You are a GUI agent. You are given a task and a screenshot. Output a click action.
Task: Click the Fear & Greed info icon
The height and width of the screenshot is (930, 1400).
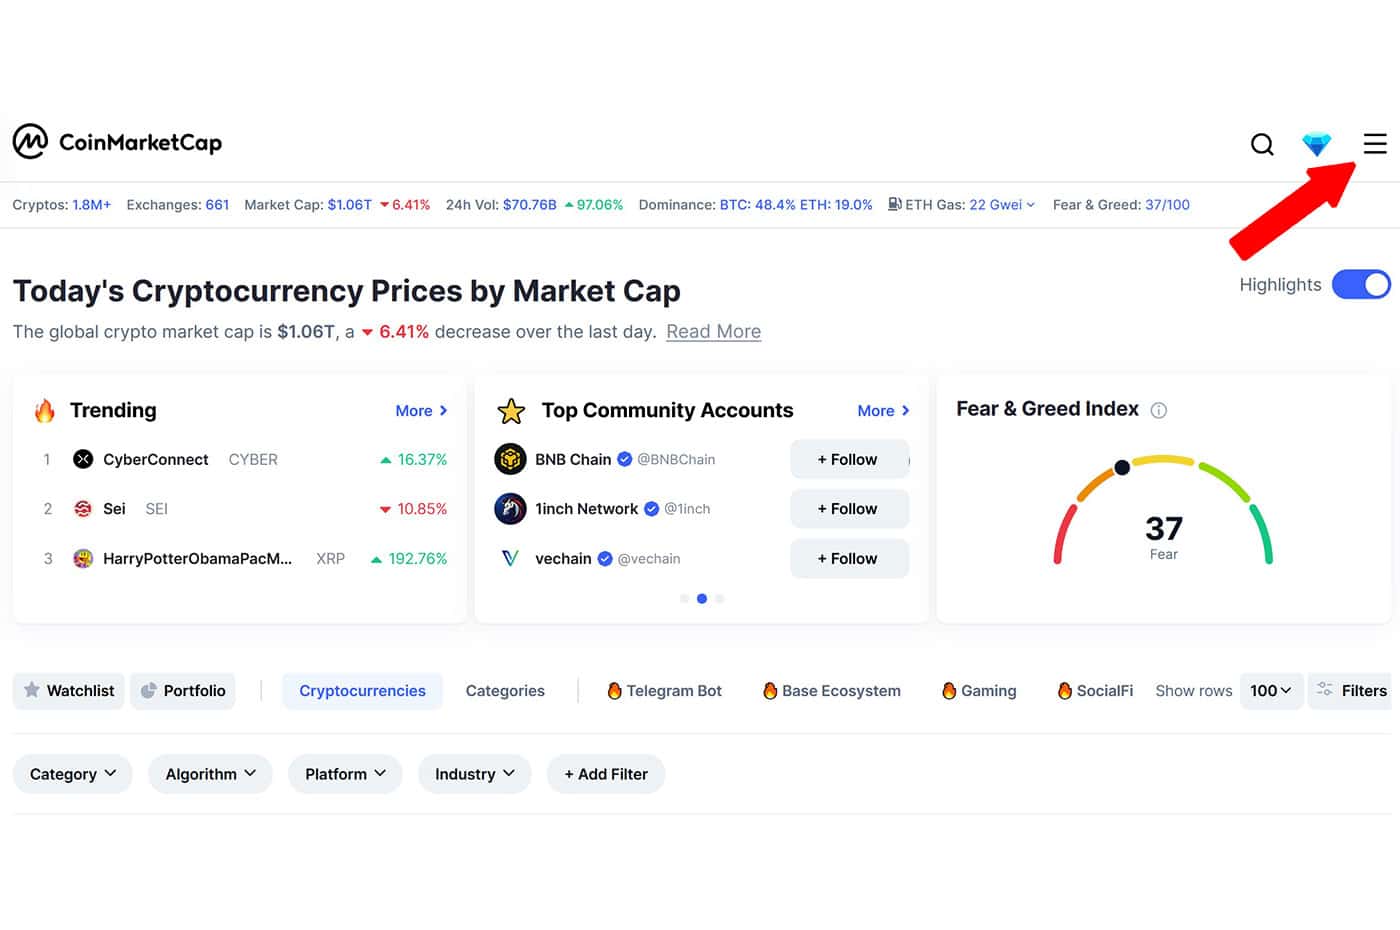pyautogui.click(x=1159, y=410)
